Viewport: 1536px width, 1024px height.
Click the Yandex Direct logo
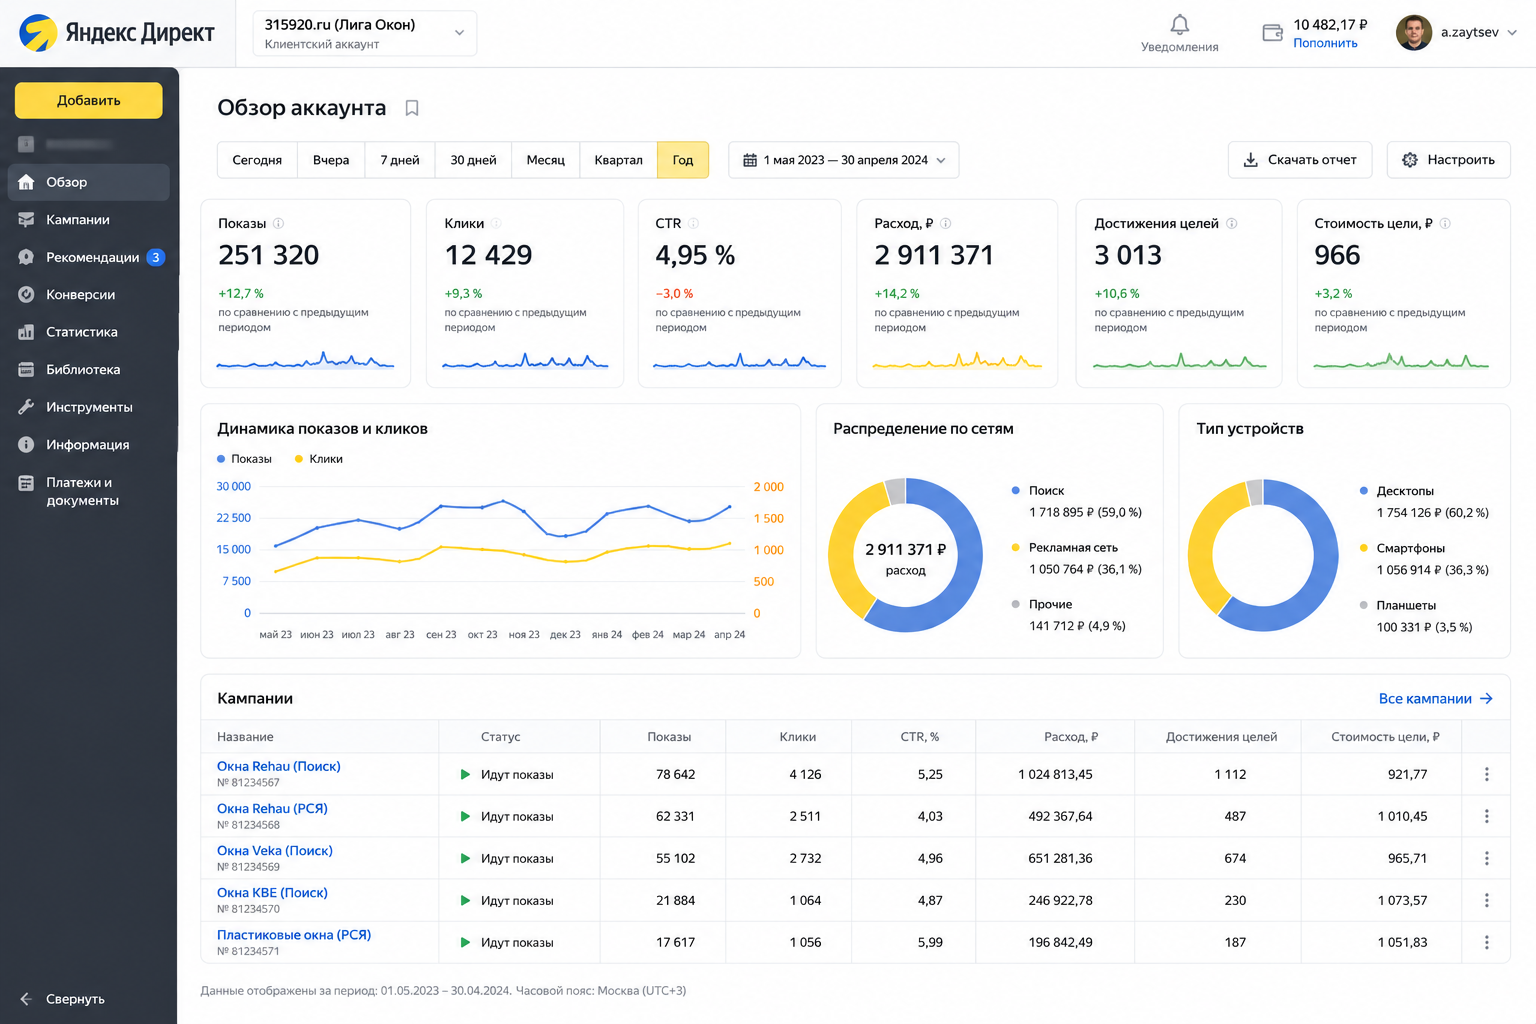[116, 33]
